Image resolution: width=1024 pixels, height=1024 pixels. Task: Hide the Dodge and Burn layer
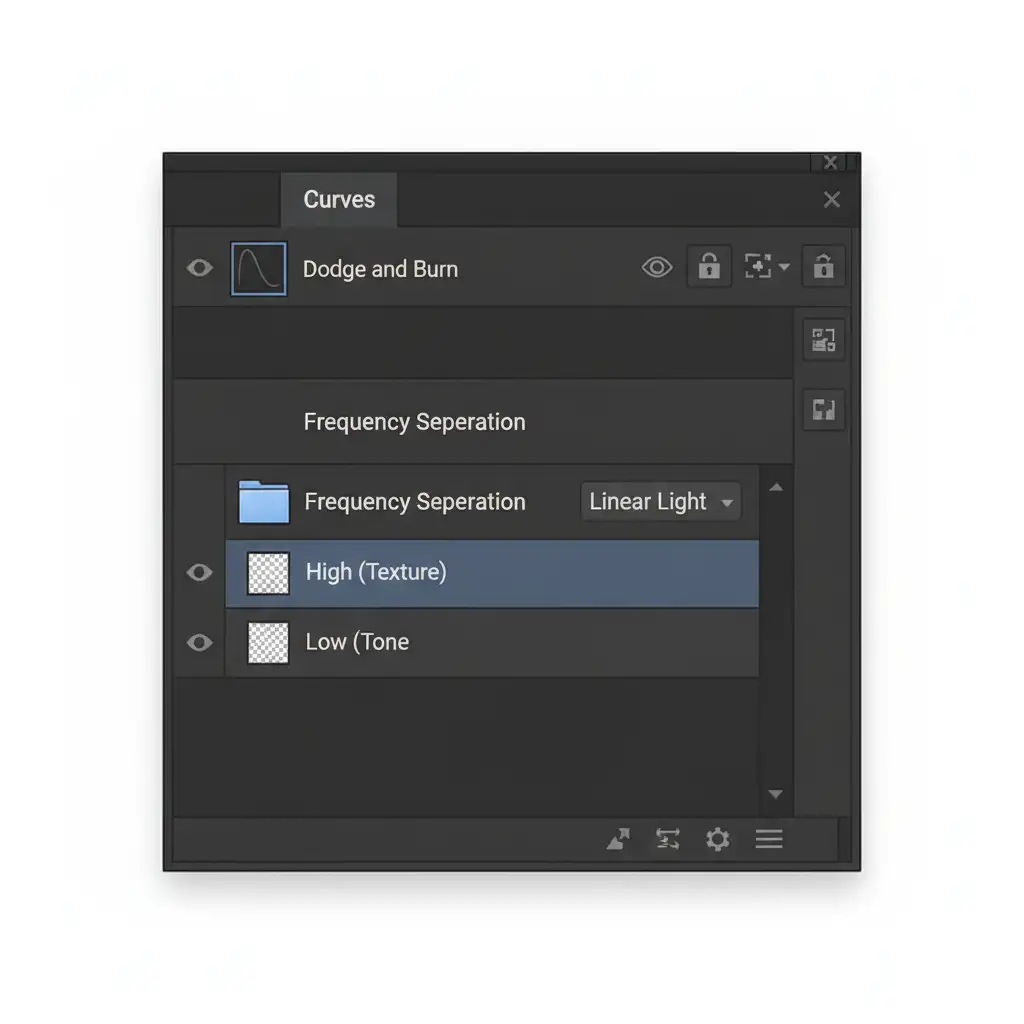click(x=200, y=268)
